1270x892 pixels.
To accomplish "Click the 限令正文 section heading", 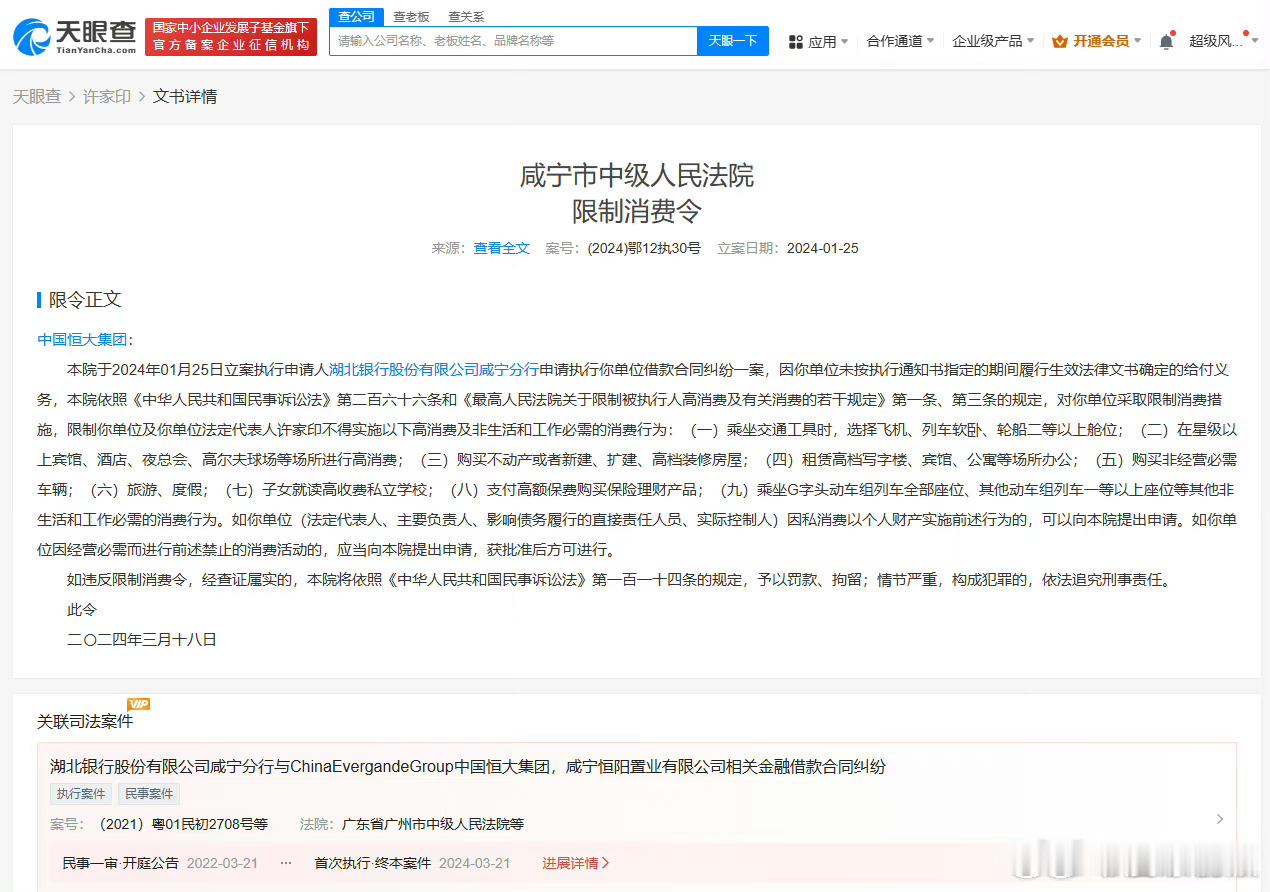I will coord(85,300).
